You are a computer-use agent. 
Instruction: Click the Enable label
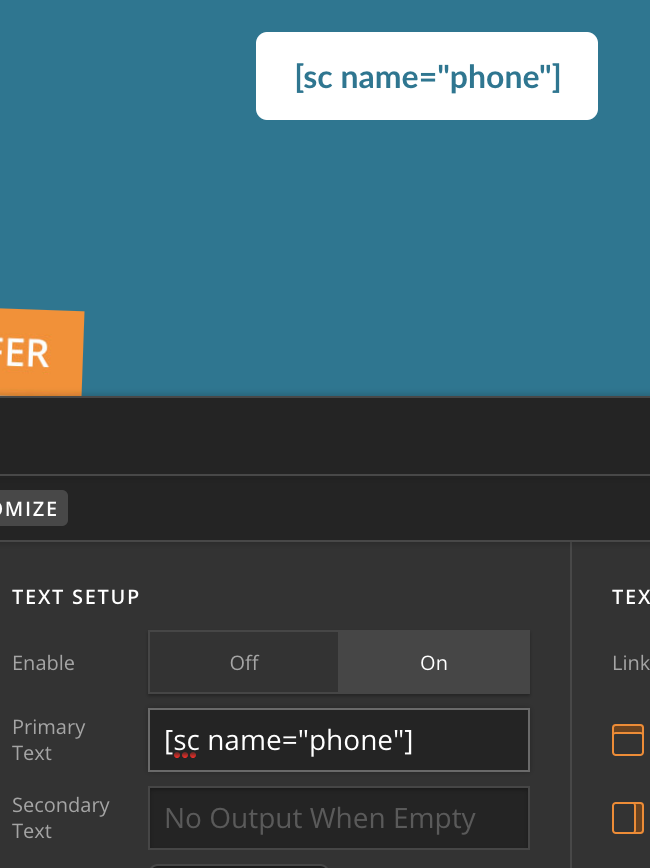click(43, 663)
